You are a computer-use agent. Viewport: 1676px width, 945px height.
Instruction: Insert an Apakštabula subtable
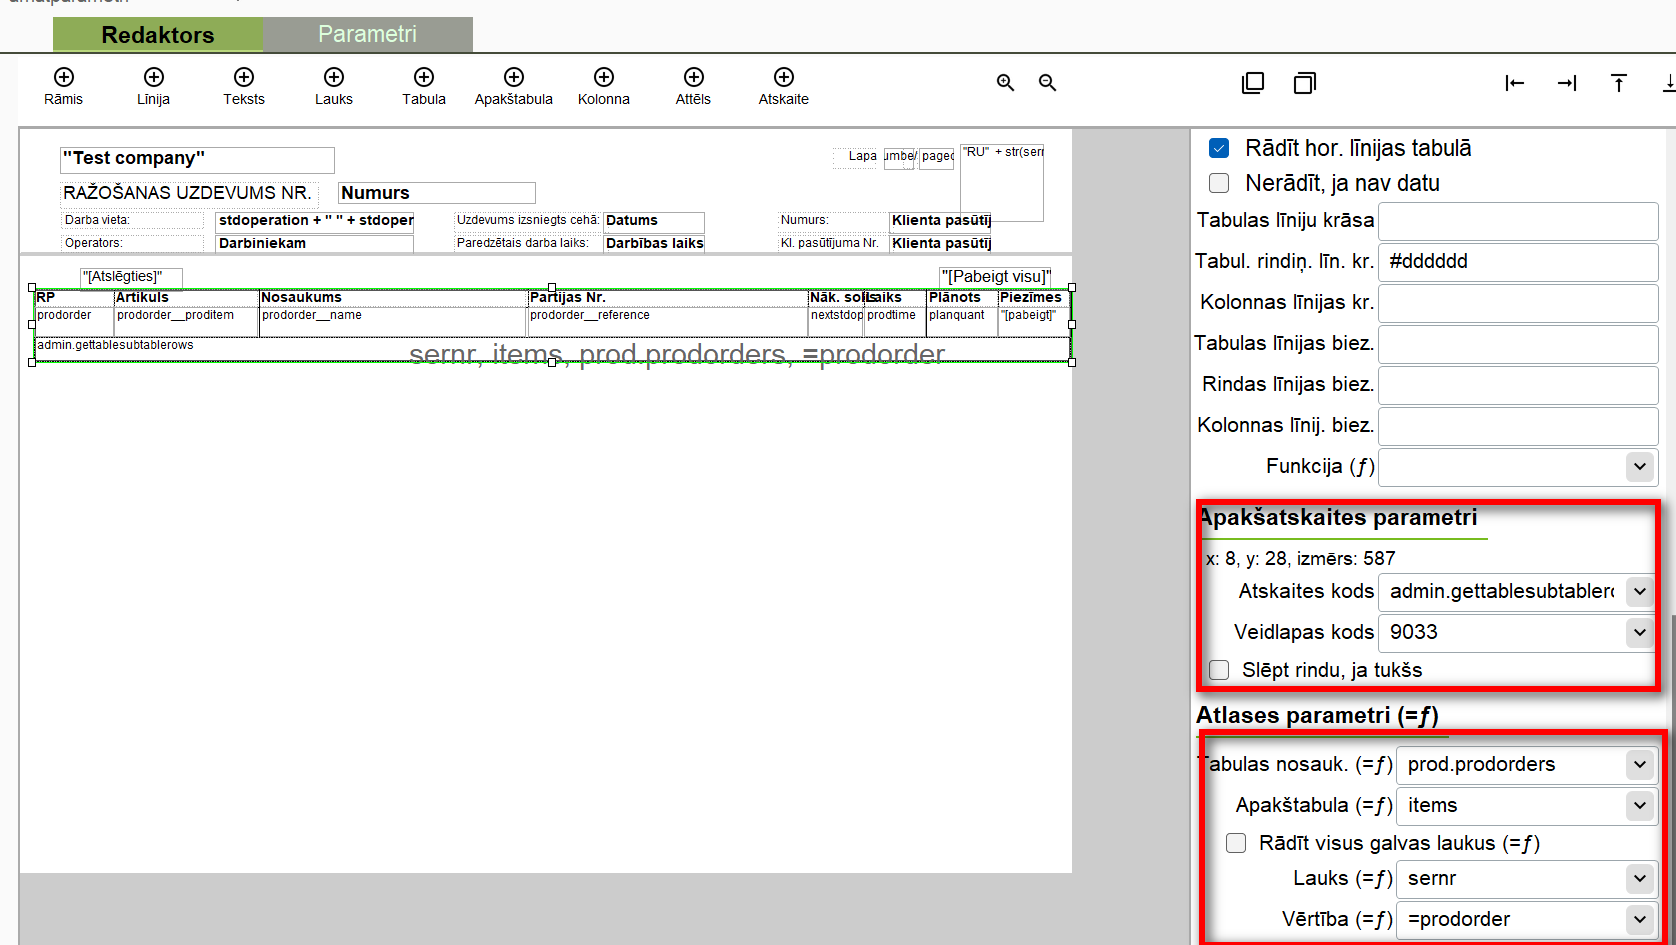[x=514, y=86]
